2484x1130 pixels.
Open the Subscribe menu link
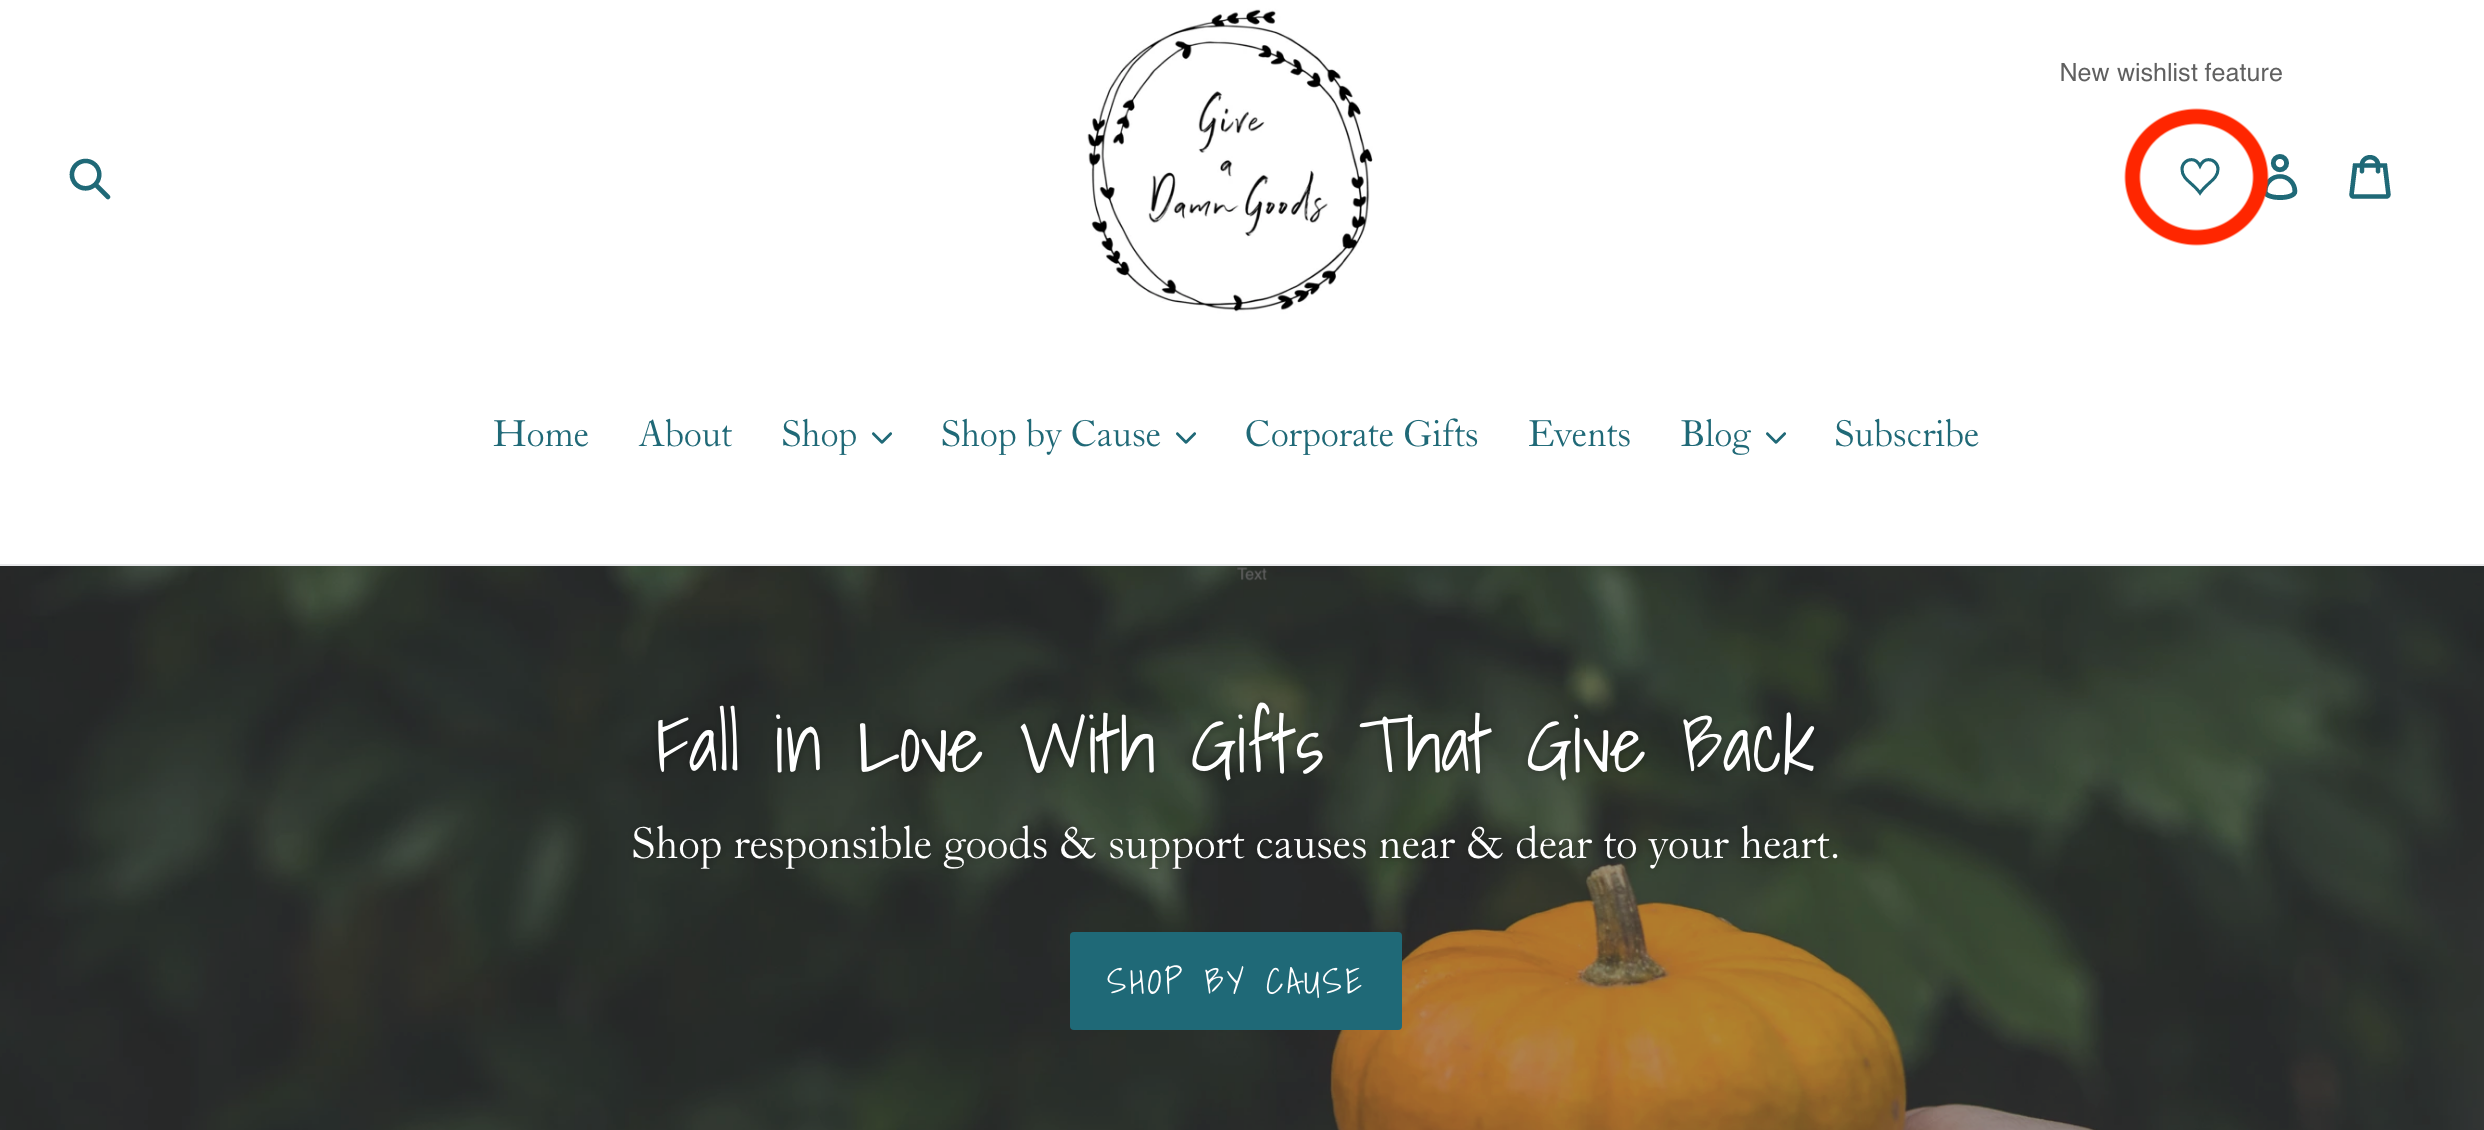point(1906,434)
